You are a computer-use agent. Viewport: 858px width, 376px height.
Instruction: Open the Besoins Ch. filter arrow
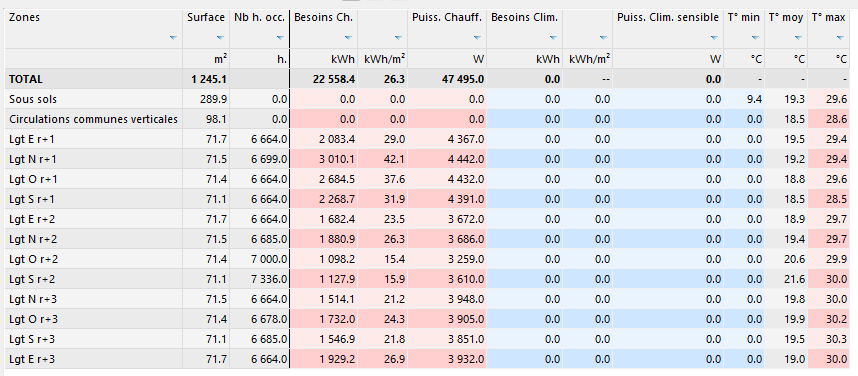[348, 38]
